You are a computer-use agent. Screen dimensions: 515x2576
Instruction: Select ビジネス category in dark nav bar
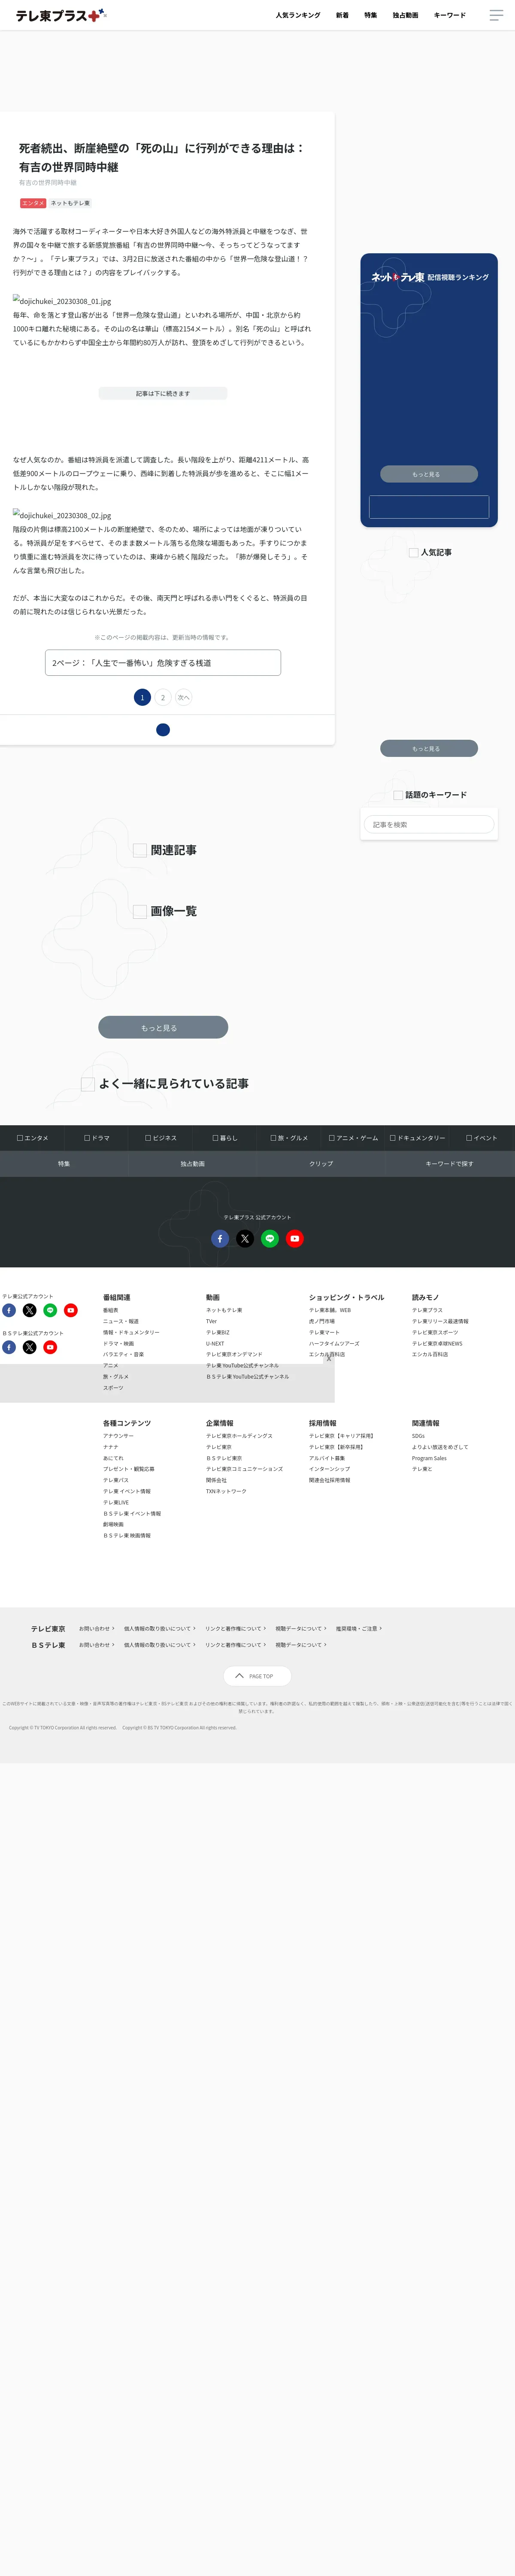pos(161,1138)
